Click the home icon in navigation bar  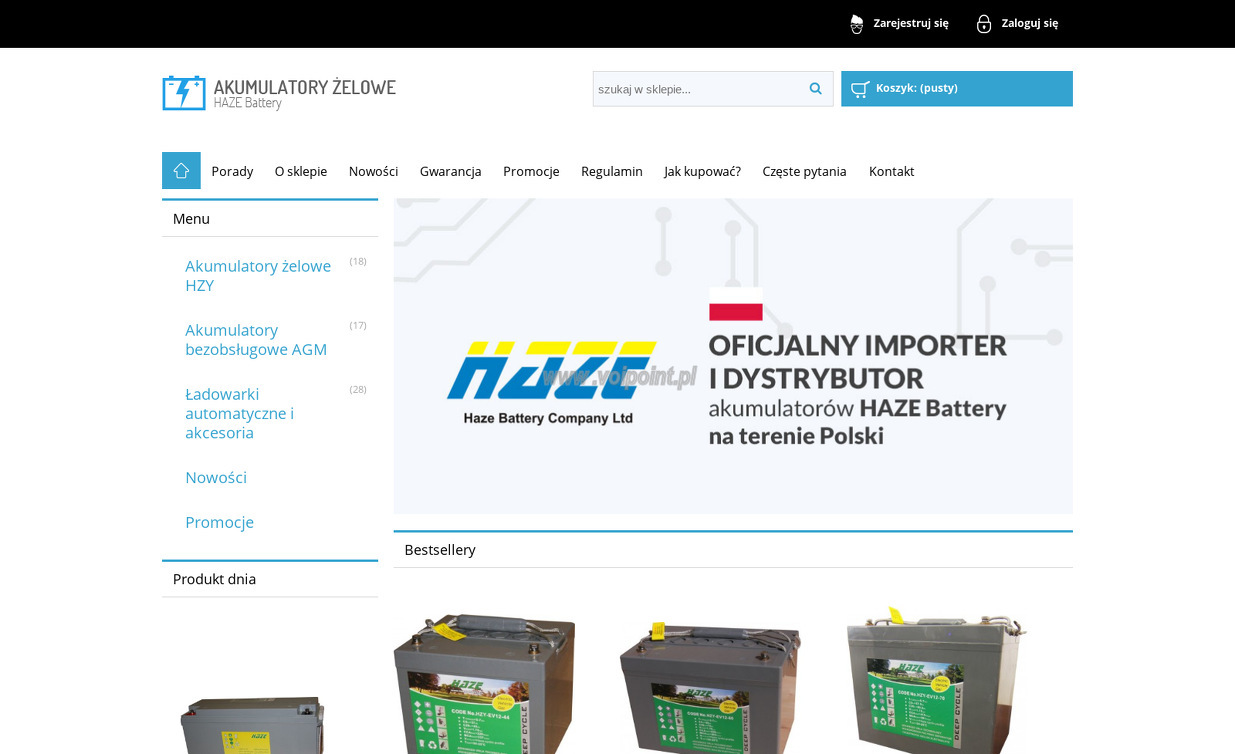(x=181, y=171)
